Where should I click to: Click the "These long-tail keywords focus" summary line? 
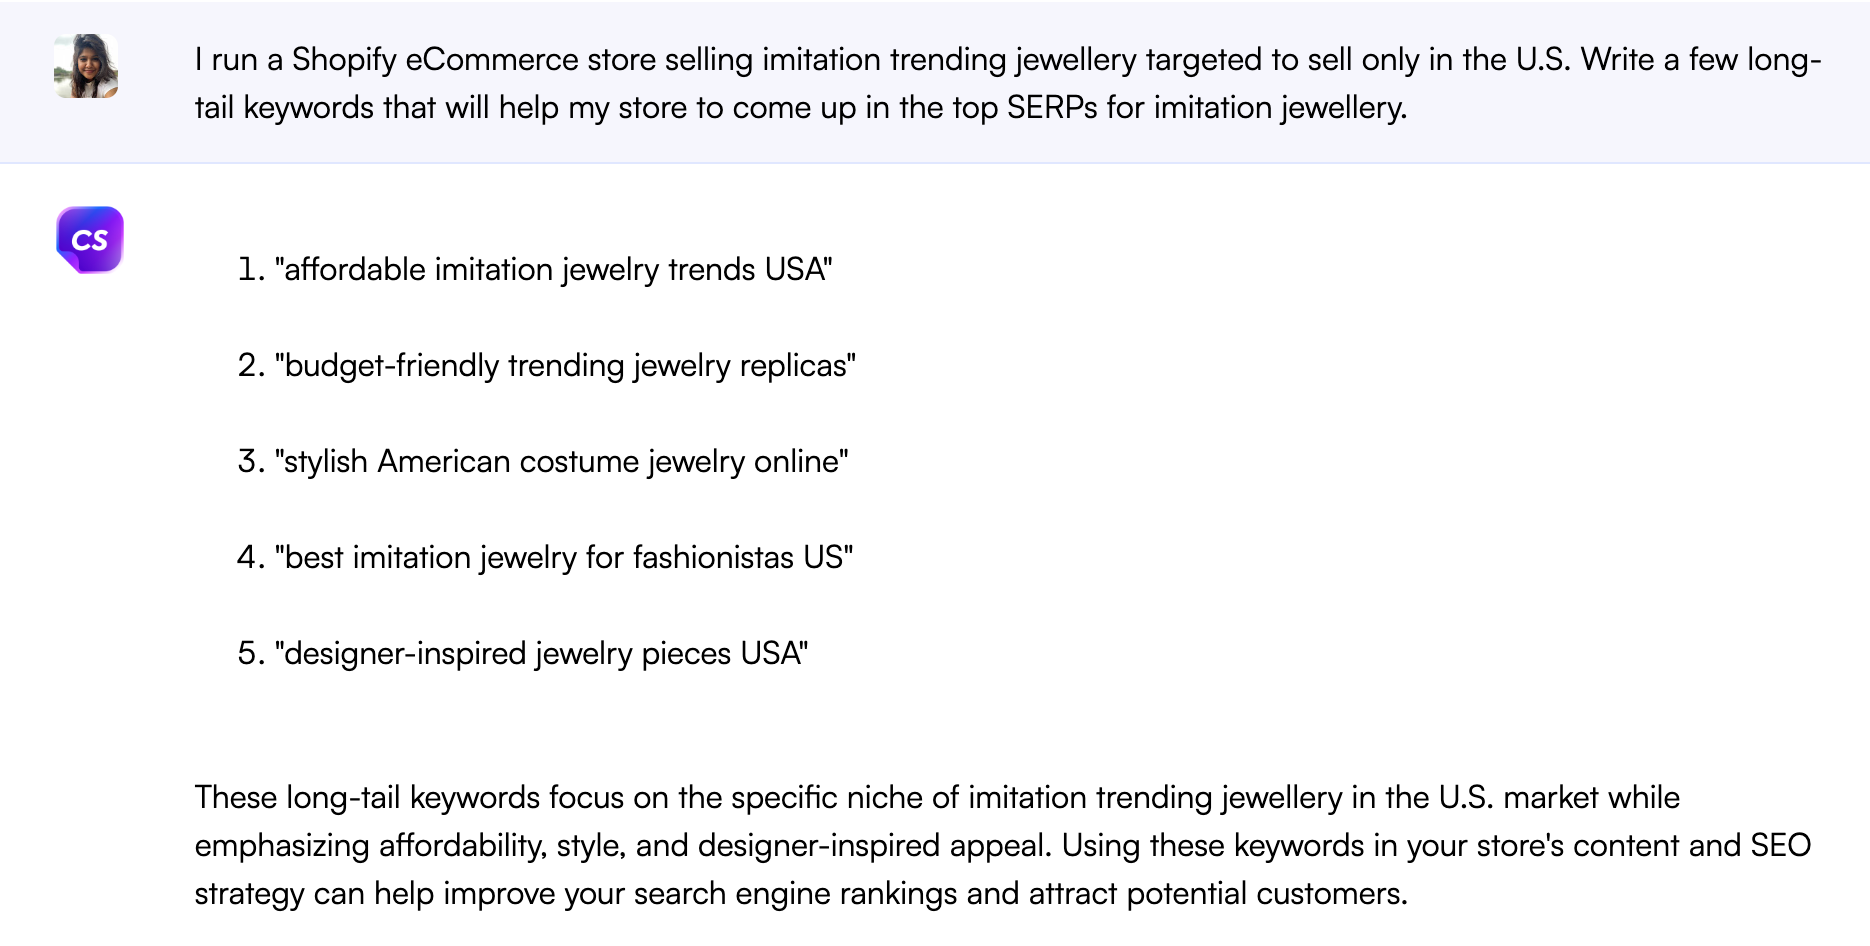click(x=936, y=798)
